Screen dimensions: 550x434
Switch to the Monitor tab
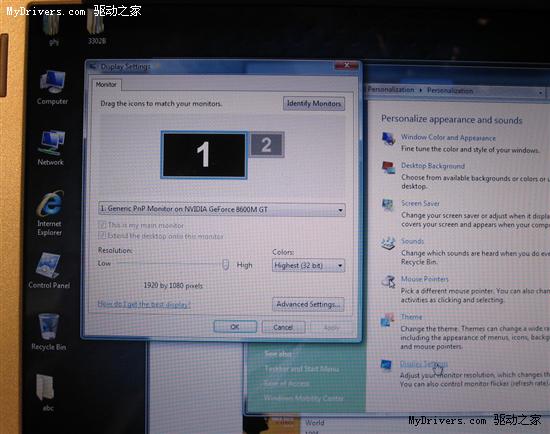click(106, 85)
